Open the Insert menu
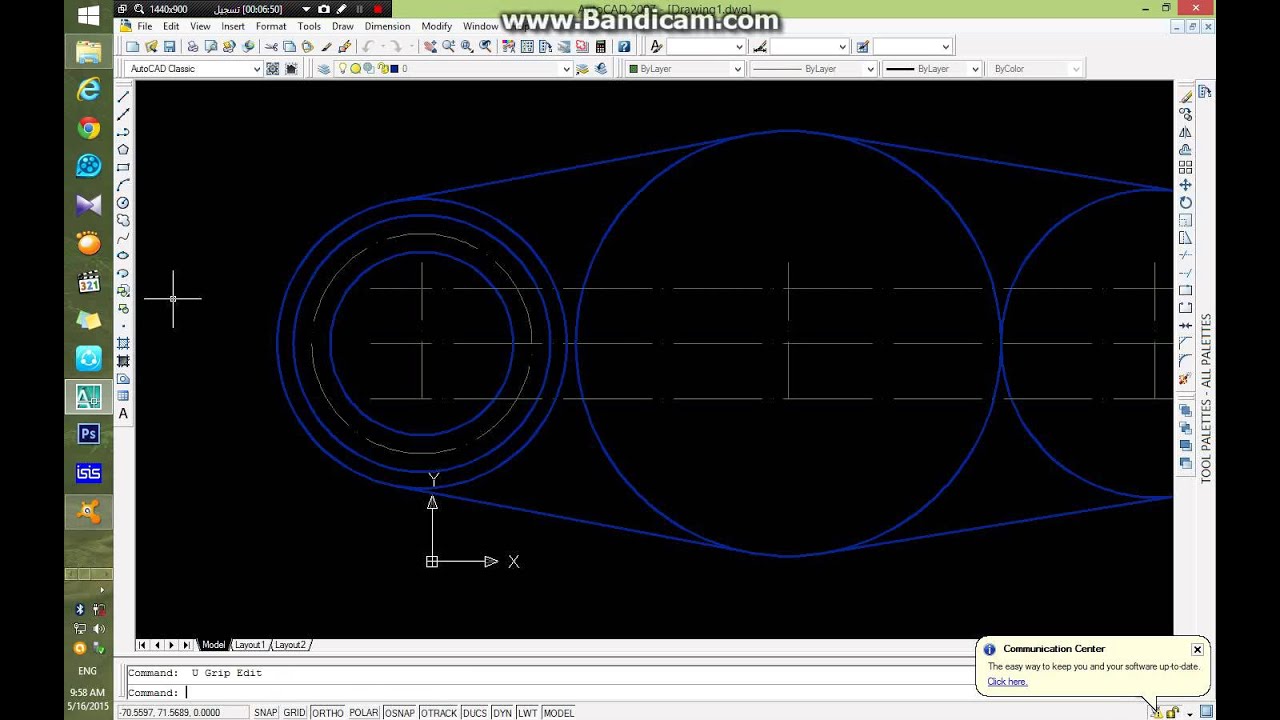The width and height of the screenshot is (1280, 720). 232,26
